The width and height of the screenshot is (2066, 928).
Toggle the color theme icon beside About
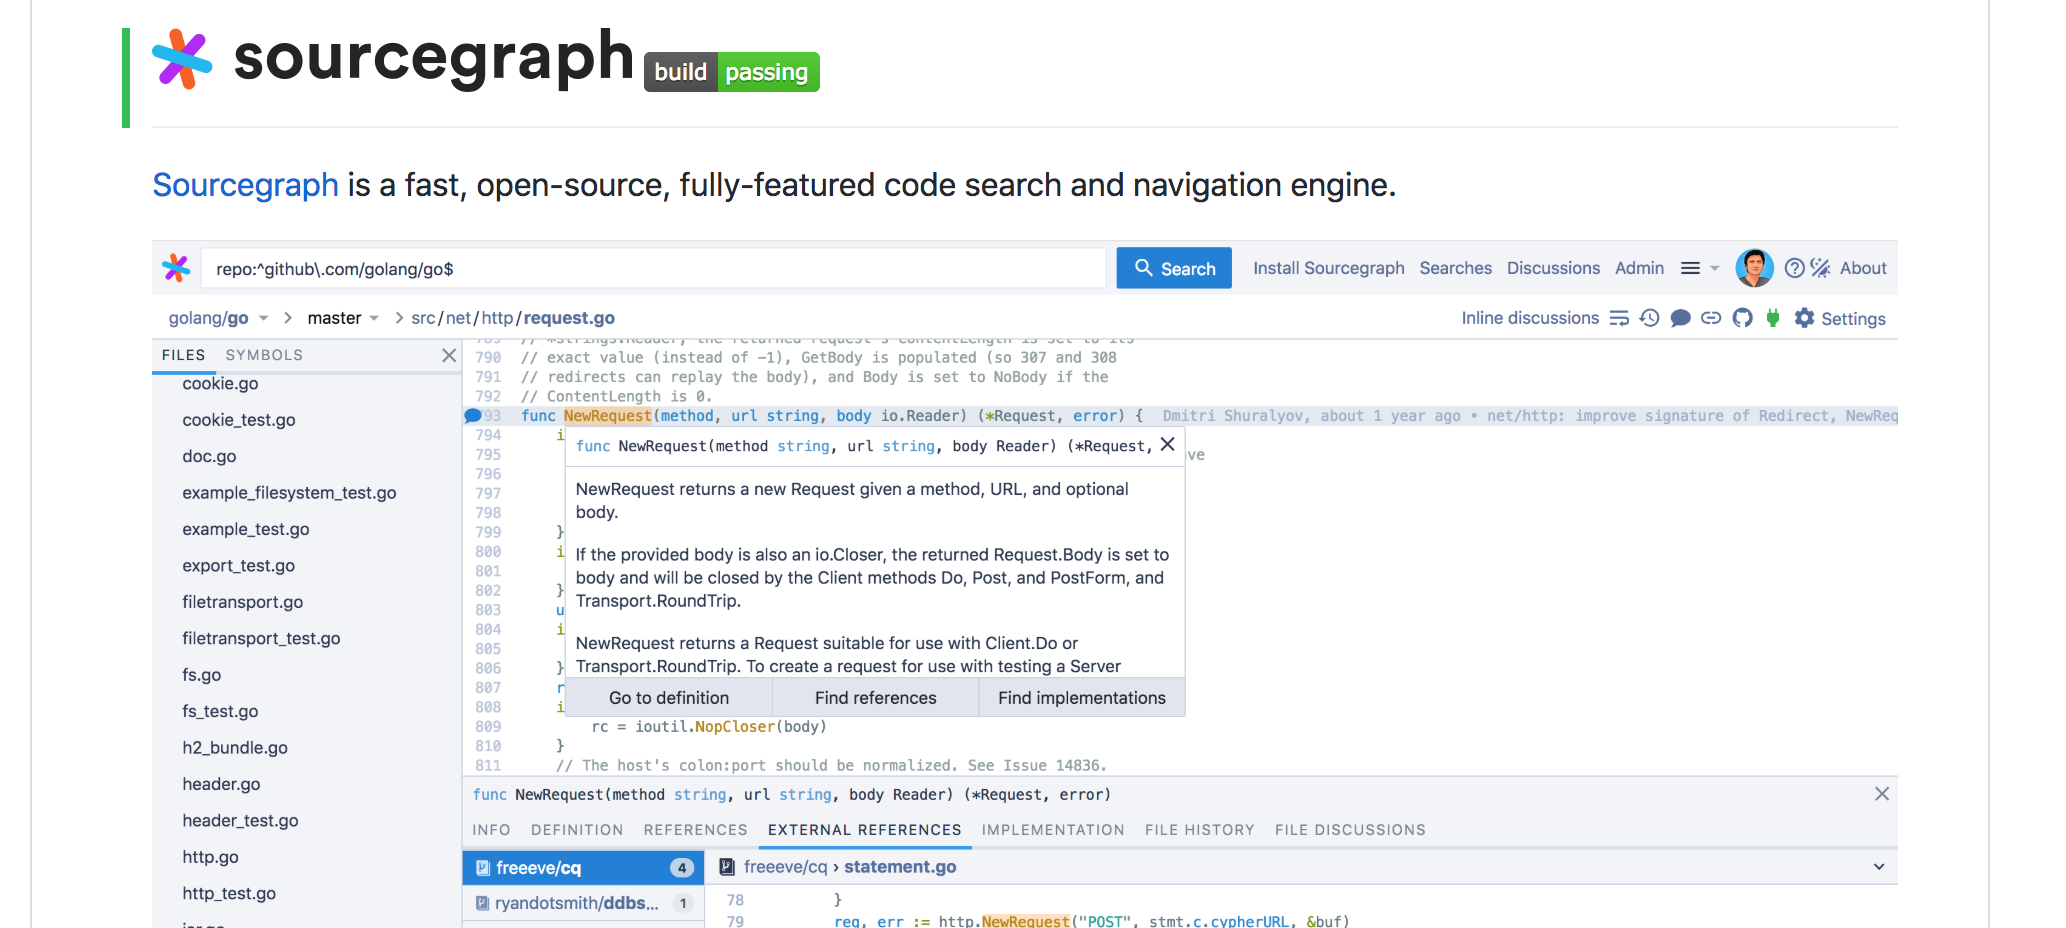click(x=1820, y=268)
